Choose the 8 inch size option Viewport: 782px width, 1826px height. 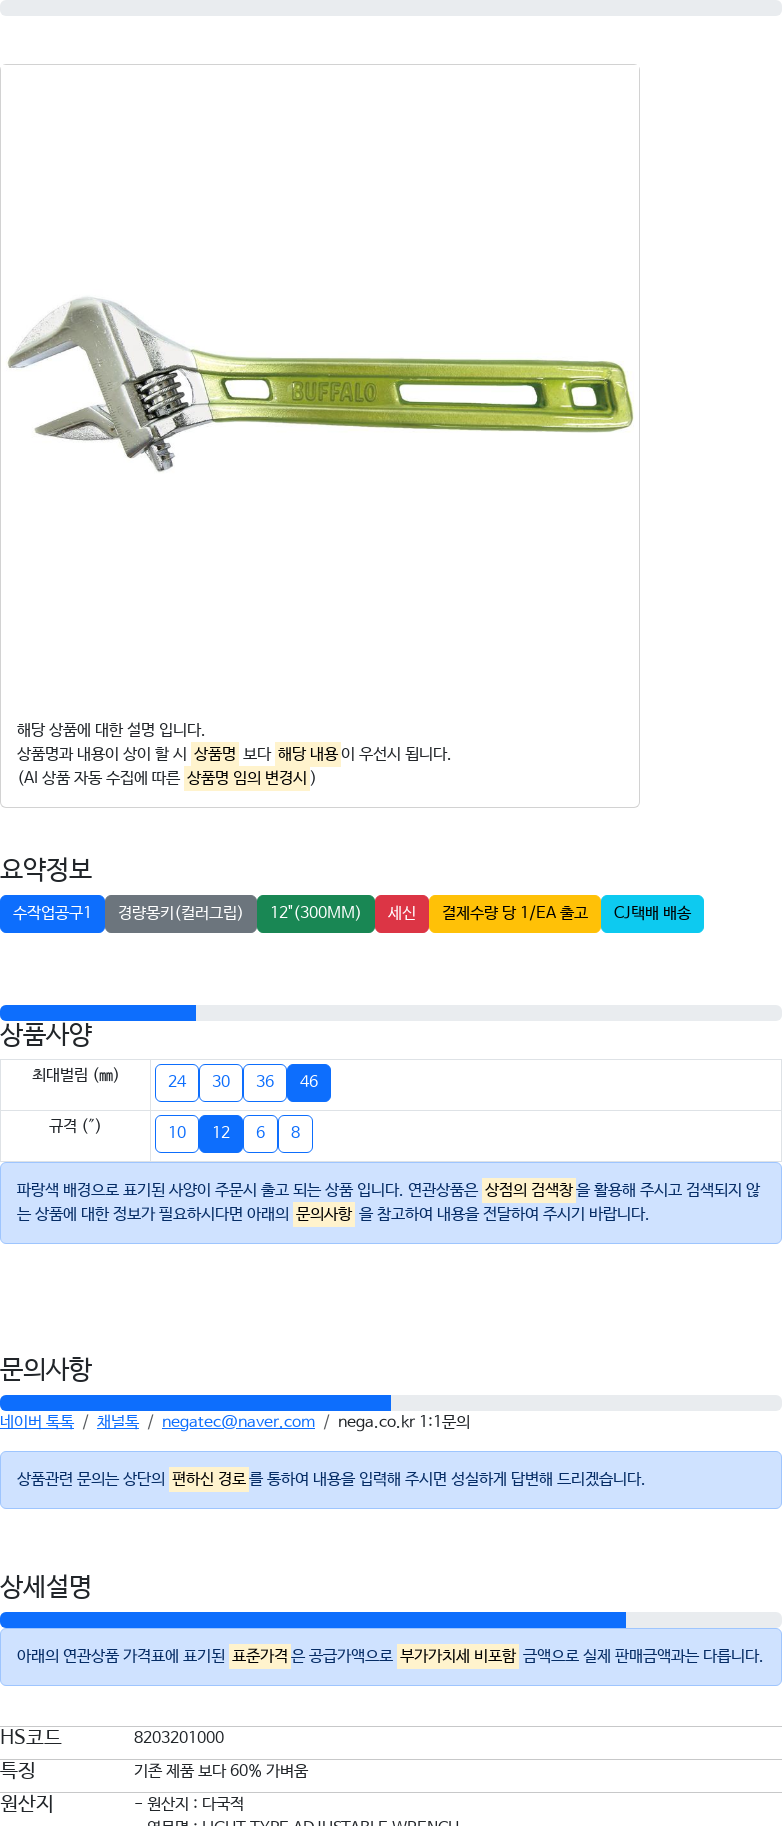tap(295, 1133)
